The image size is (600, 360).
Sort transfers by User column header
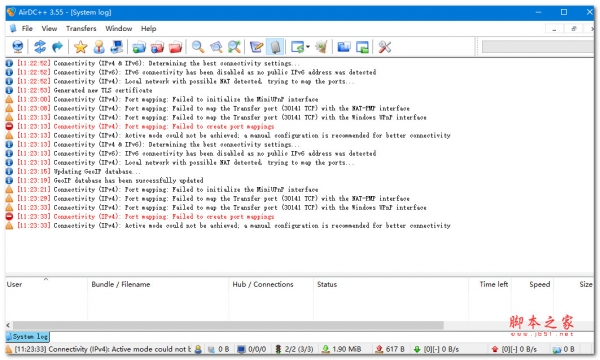pyautogui.click(x=46, y=284)
